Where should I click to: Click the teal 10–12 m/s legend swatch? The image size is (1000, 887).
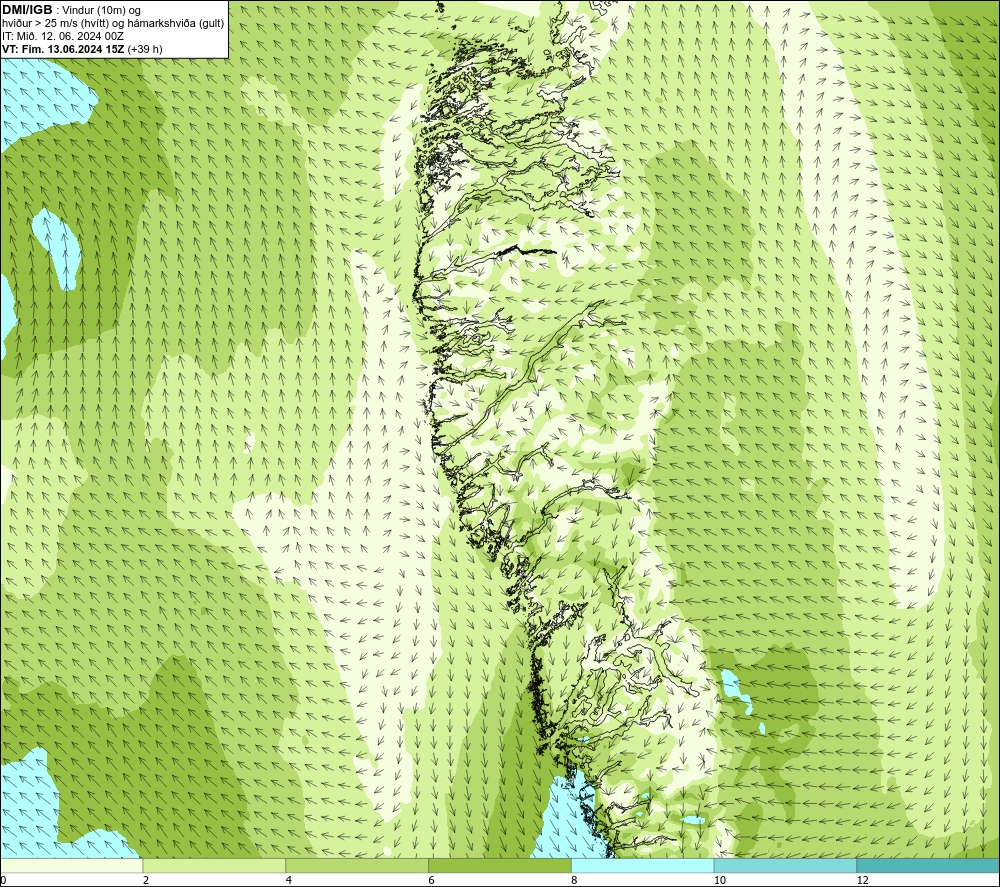(x=786, y=865)
